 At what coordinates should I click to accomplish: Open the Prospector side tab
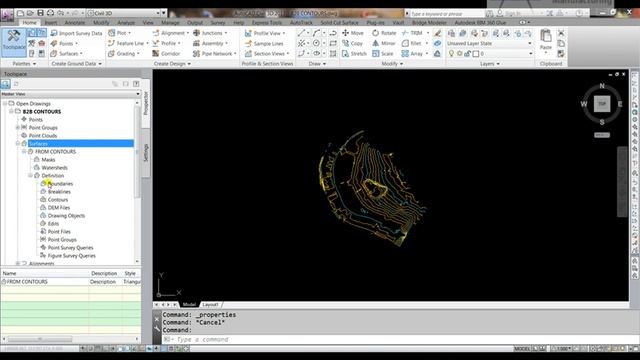(x=146, y=103)
